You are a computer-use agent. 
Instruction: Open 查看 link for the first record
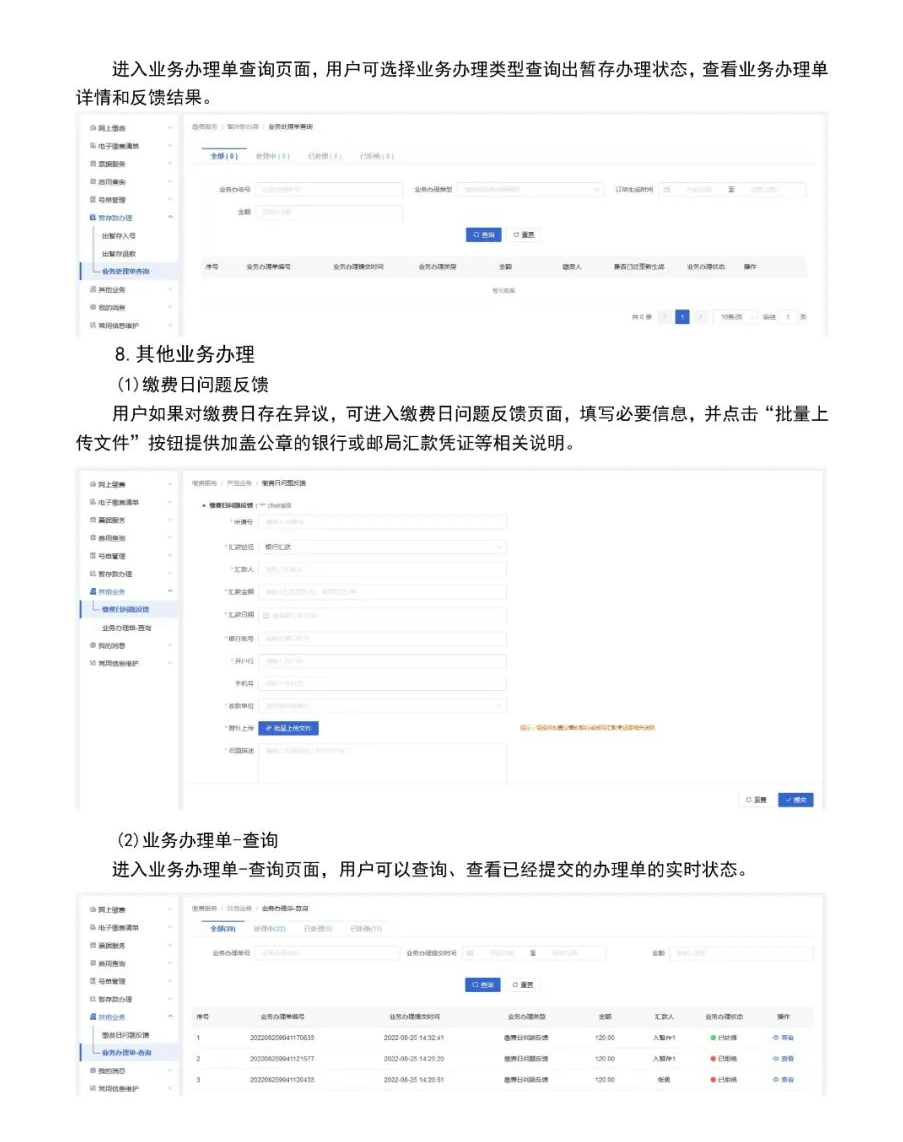(x=784, y=1036)
